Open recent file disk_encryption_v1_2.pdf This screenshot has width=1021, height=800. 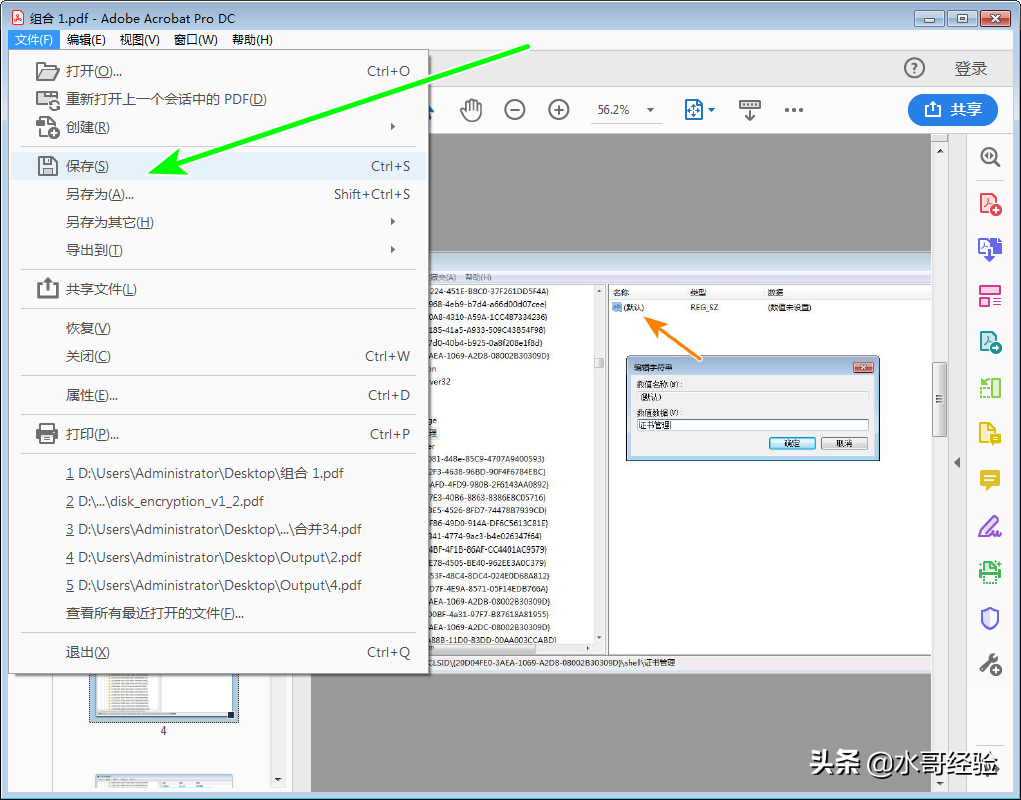[x=219, y=501]
